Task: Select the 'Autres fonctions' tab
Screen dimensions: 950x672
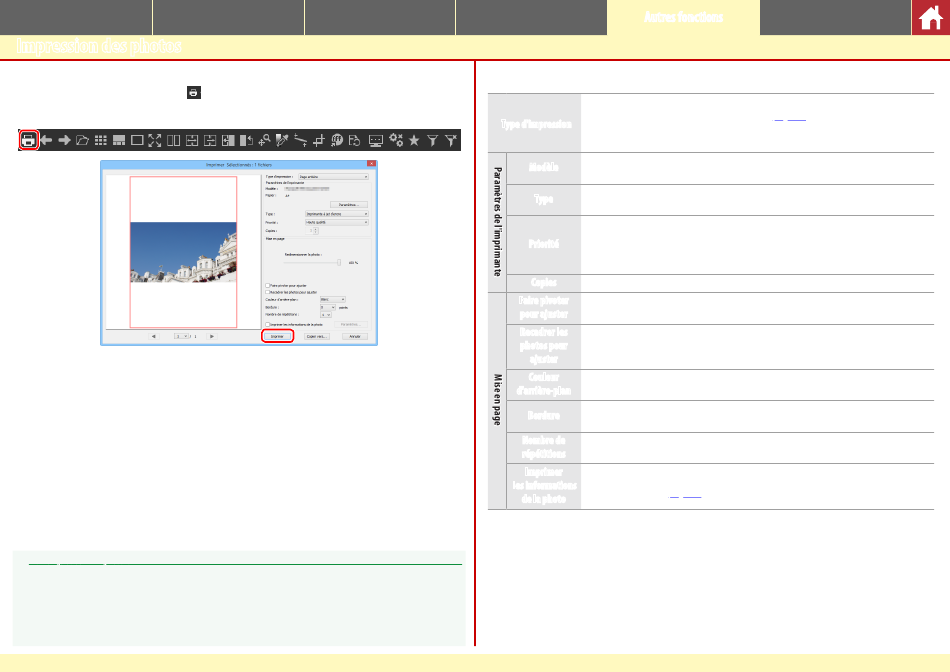Action: (683, 18)
